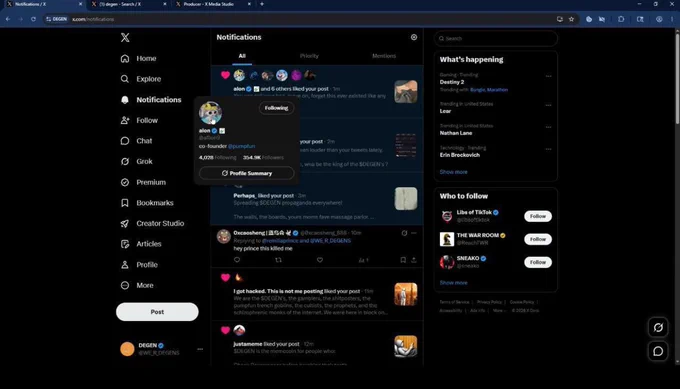Open options for Destiny 2 trend
The image size is (680, 389).
pos(549,76)
